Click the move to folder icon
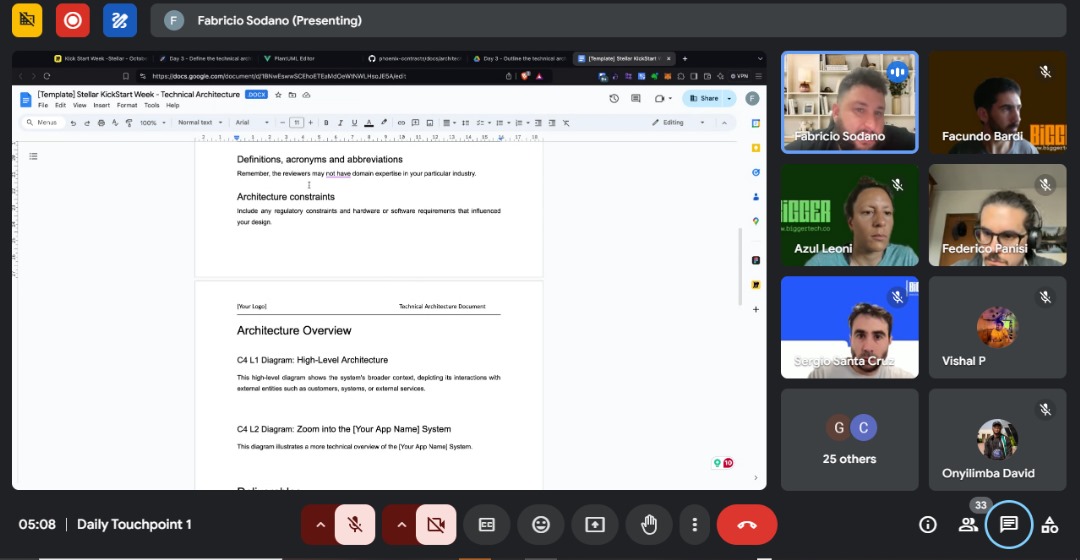This screenshot has height=560, width=1080. (292, 95)
